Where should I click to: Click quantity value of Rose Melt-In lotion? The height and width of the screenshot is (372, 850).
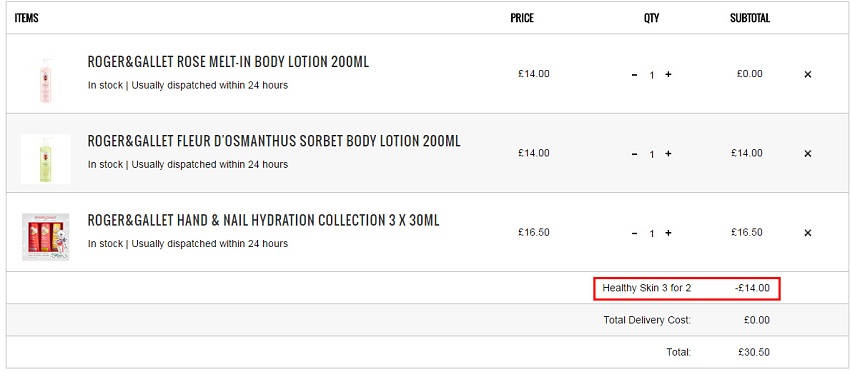click(x=652, y=75)
